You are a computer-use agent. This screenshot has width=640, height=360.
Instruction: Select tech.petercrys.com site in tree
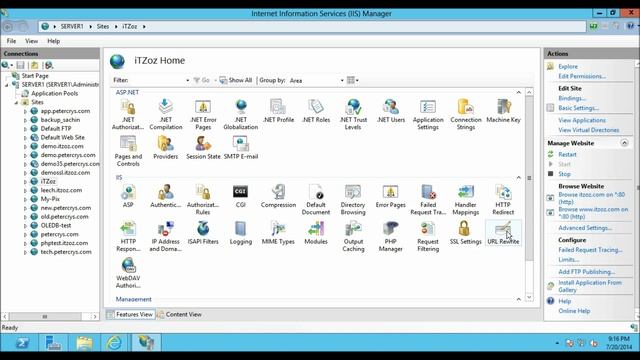coord(66,252)
